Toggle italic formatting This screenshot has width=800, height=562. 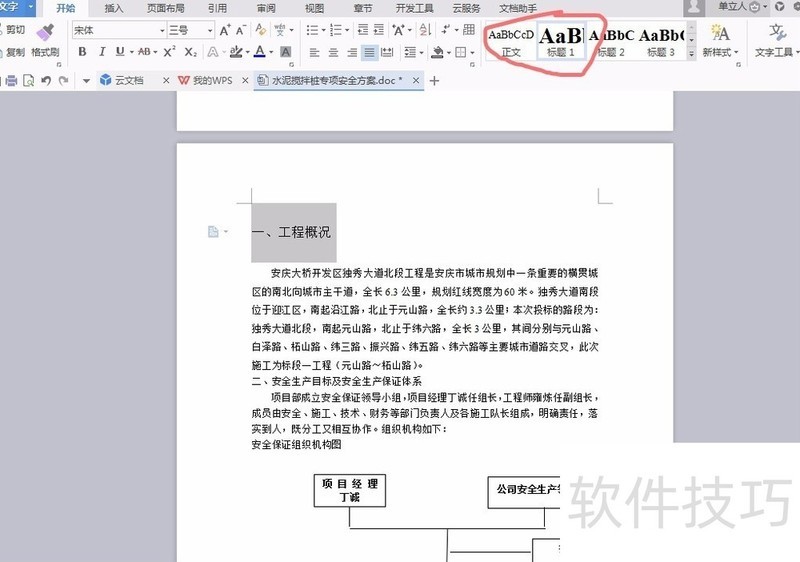tap(102, 52)
